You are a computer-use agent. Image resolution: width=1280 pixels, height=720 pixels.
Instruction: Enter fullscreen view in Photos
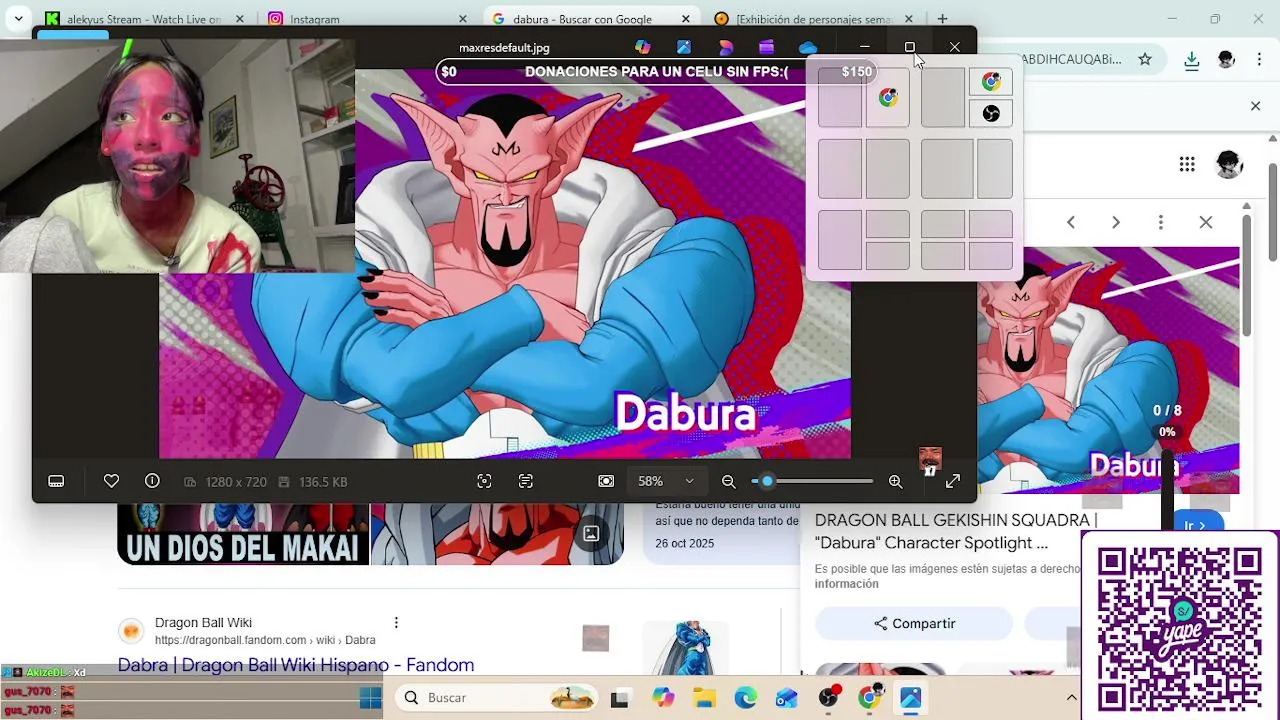953,481
